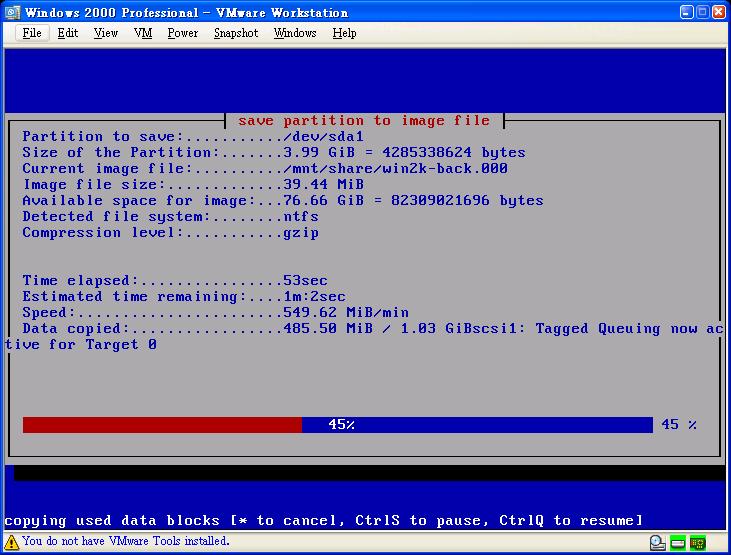Click the 39.44 MiB image file size
Screen dimensions: 731x555
(x=323, y=184)
